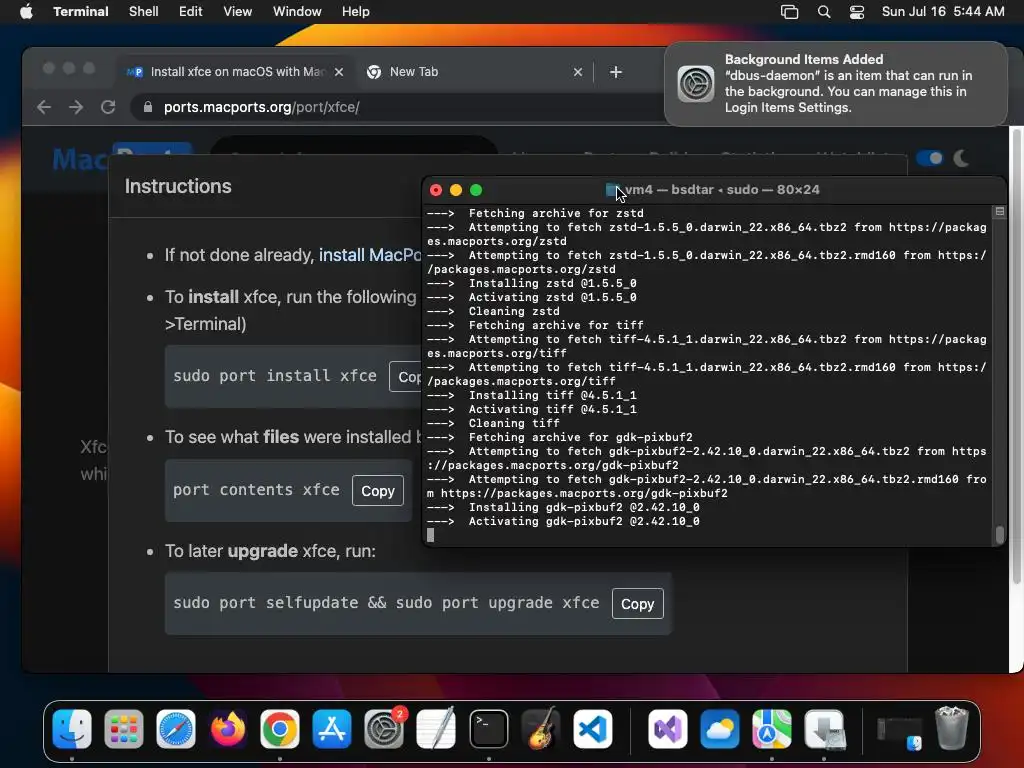The height and width of the screenshot is (768, 1024).
Task: Open the Edit menu
Action: click(x=191, y=12)
